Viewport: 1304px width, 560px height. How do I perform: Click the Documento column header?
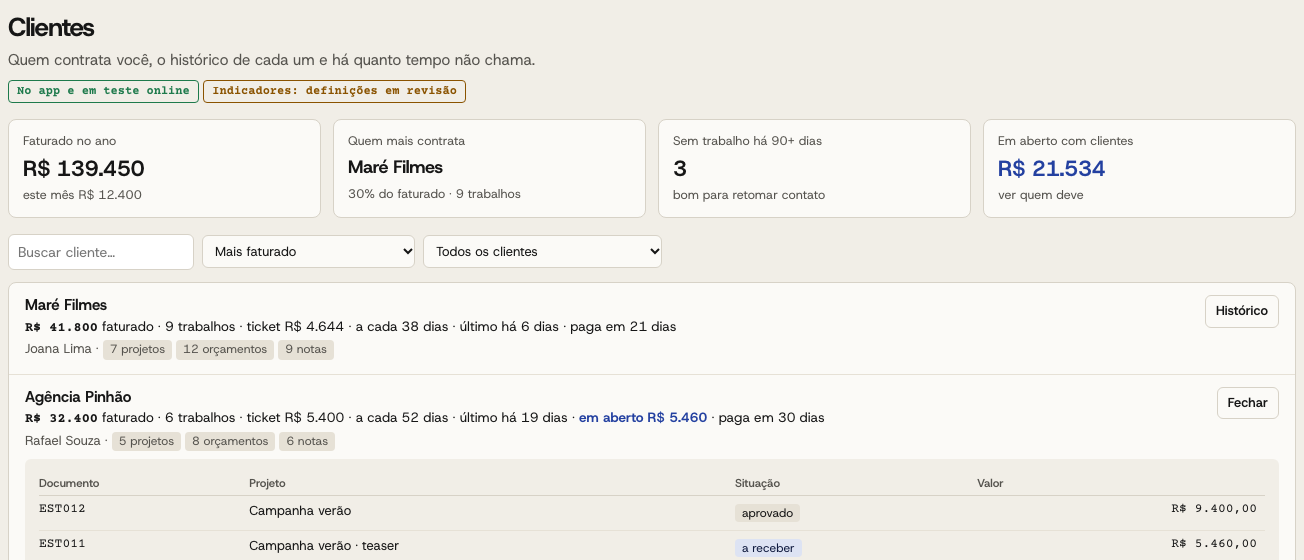point(69,483)
